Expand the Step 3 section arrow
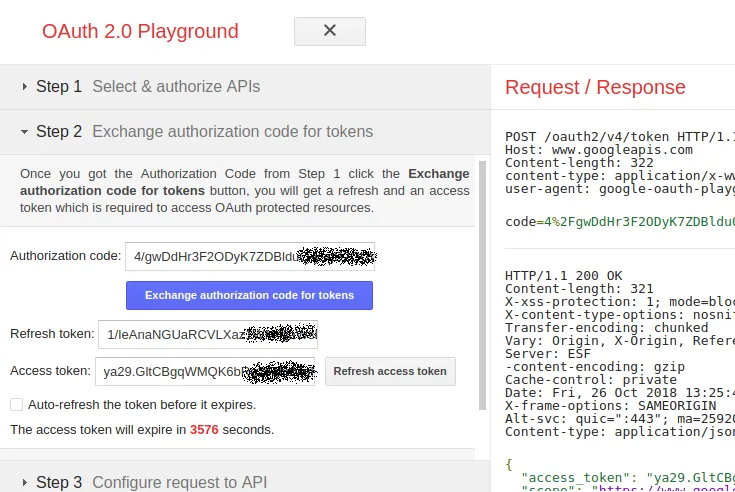Image resolution: width=735 pixels, height=492 pixels. (x=24, y=483)
